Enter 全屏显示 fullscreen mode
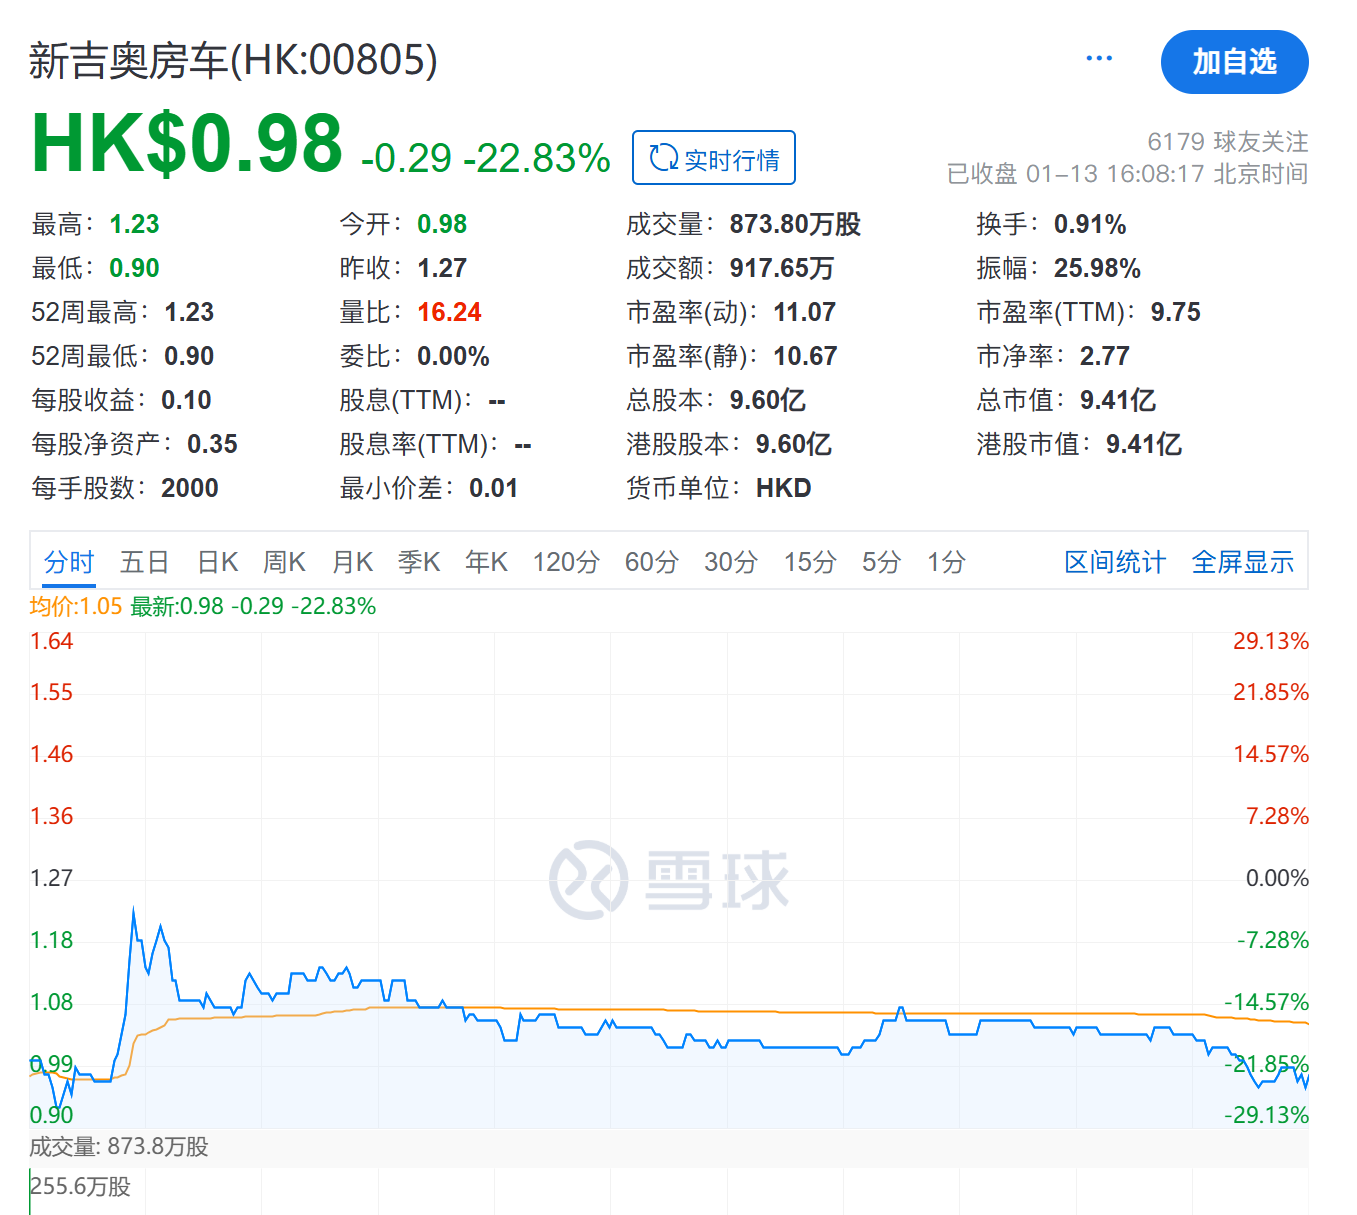 1241,561
